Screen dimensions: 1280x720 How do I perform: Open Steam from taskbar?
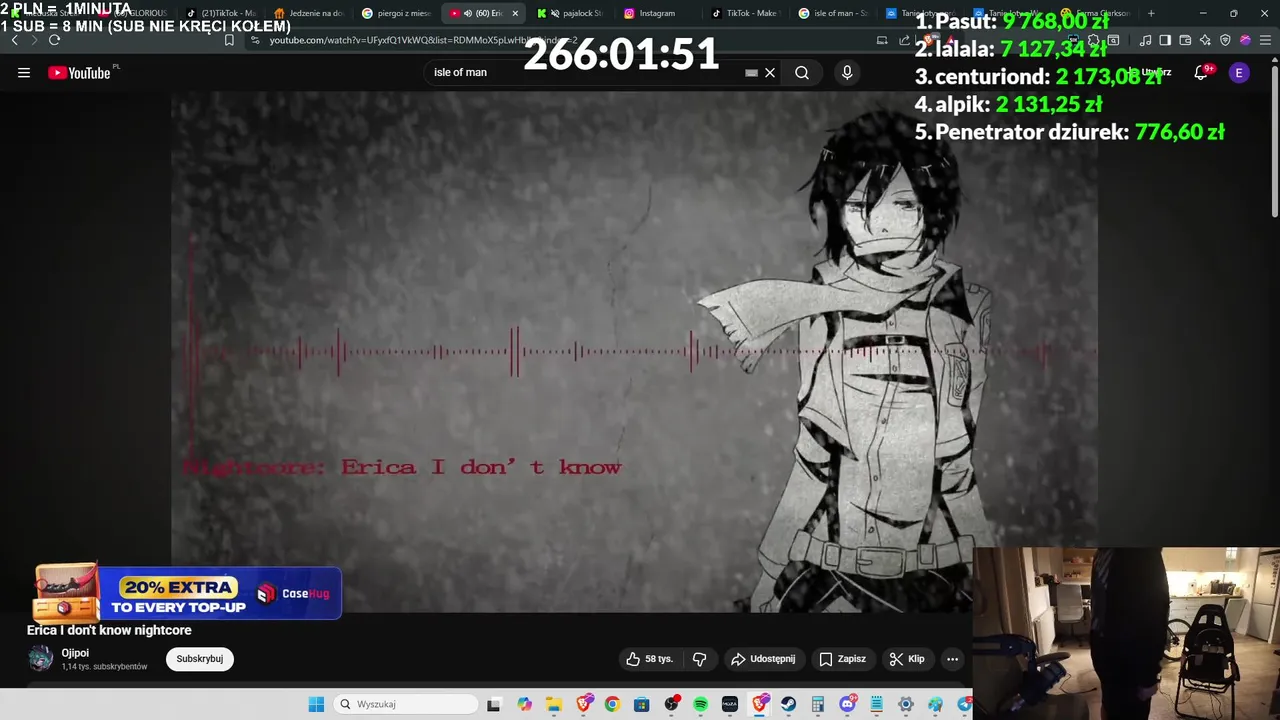click(789, 704)
